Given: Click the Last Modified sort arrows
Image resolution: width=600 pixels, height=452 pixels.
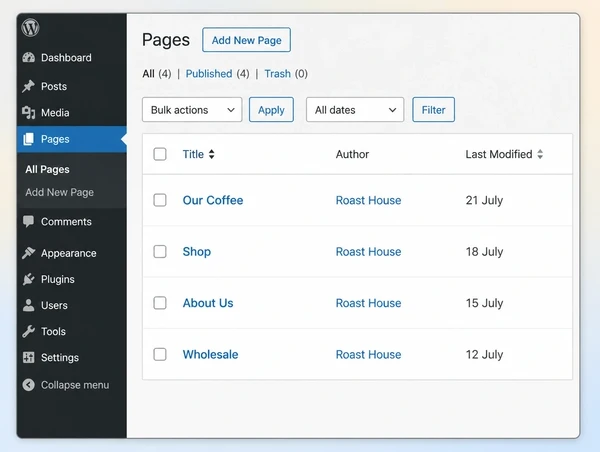Looking at the screenshot, I should pos(540,154).
